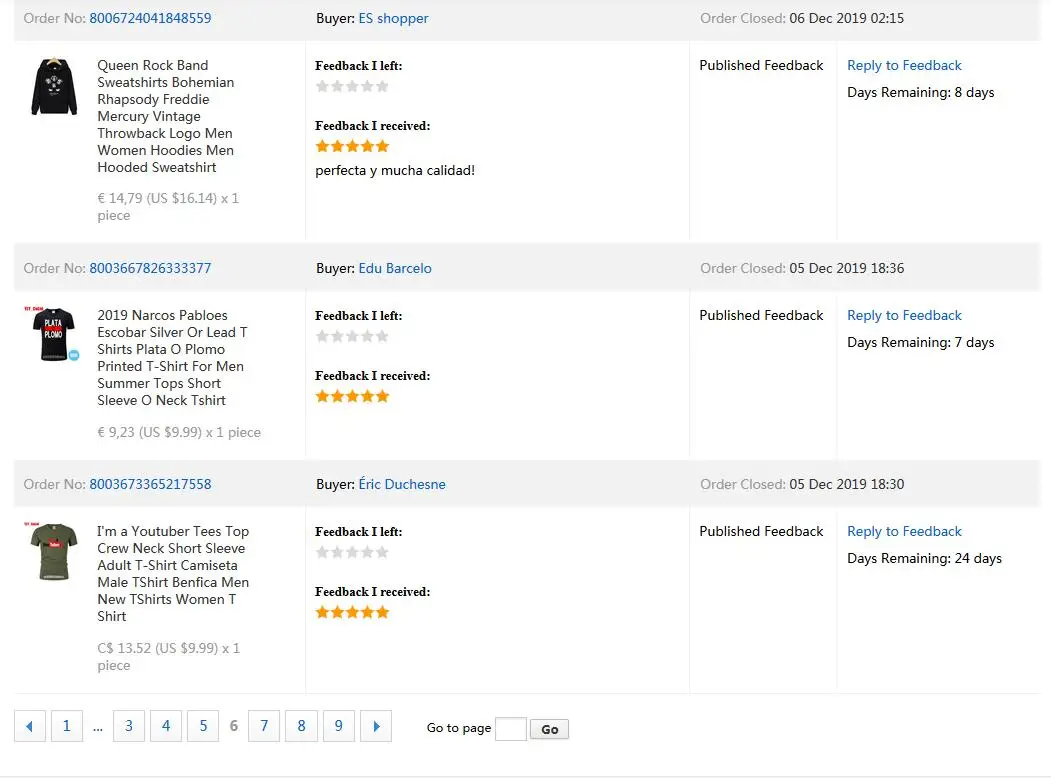The width and height of the screenshot is (1051, 778).
Task: Open the Plata O Plomo shirt thumbnail
Action: point(54,334)
